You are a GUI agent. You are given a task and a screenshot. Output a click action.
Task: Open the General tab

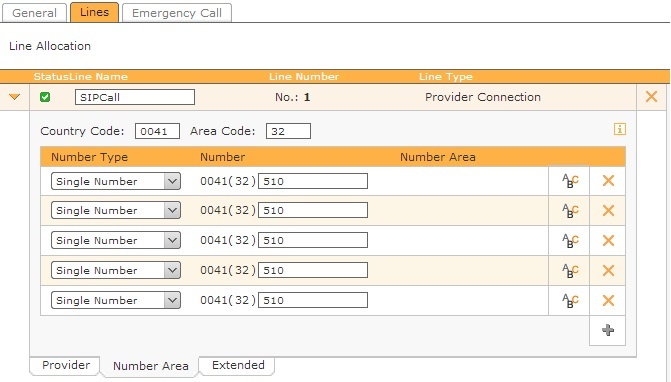34,12
